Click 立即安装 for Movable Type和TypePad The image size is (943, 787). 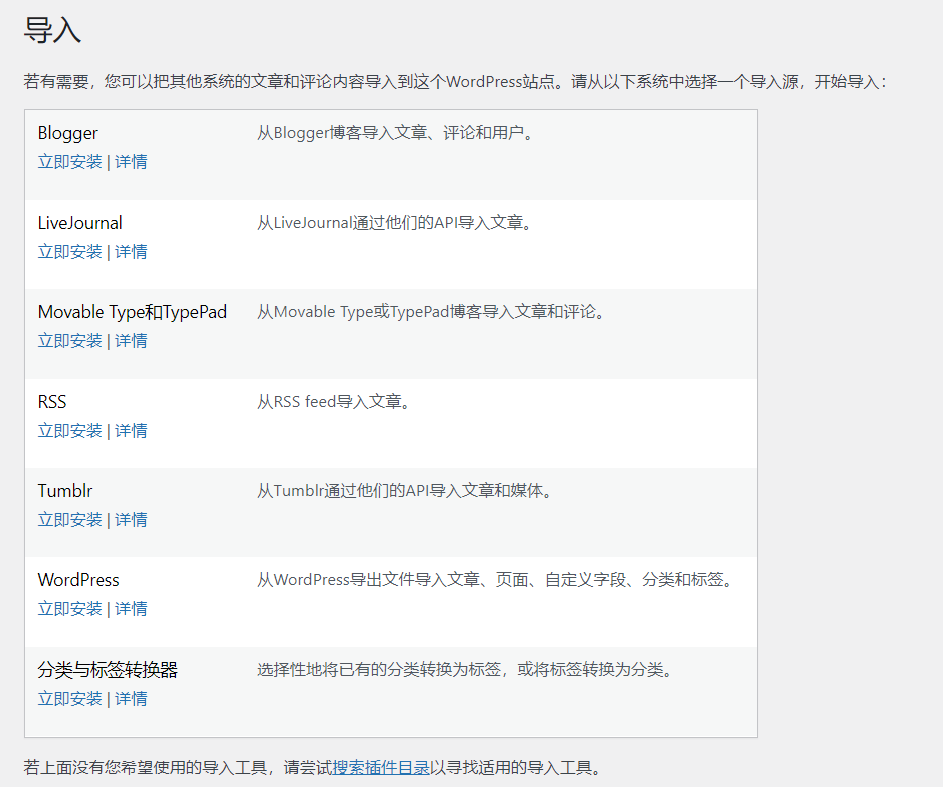point(70,341)
